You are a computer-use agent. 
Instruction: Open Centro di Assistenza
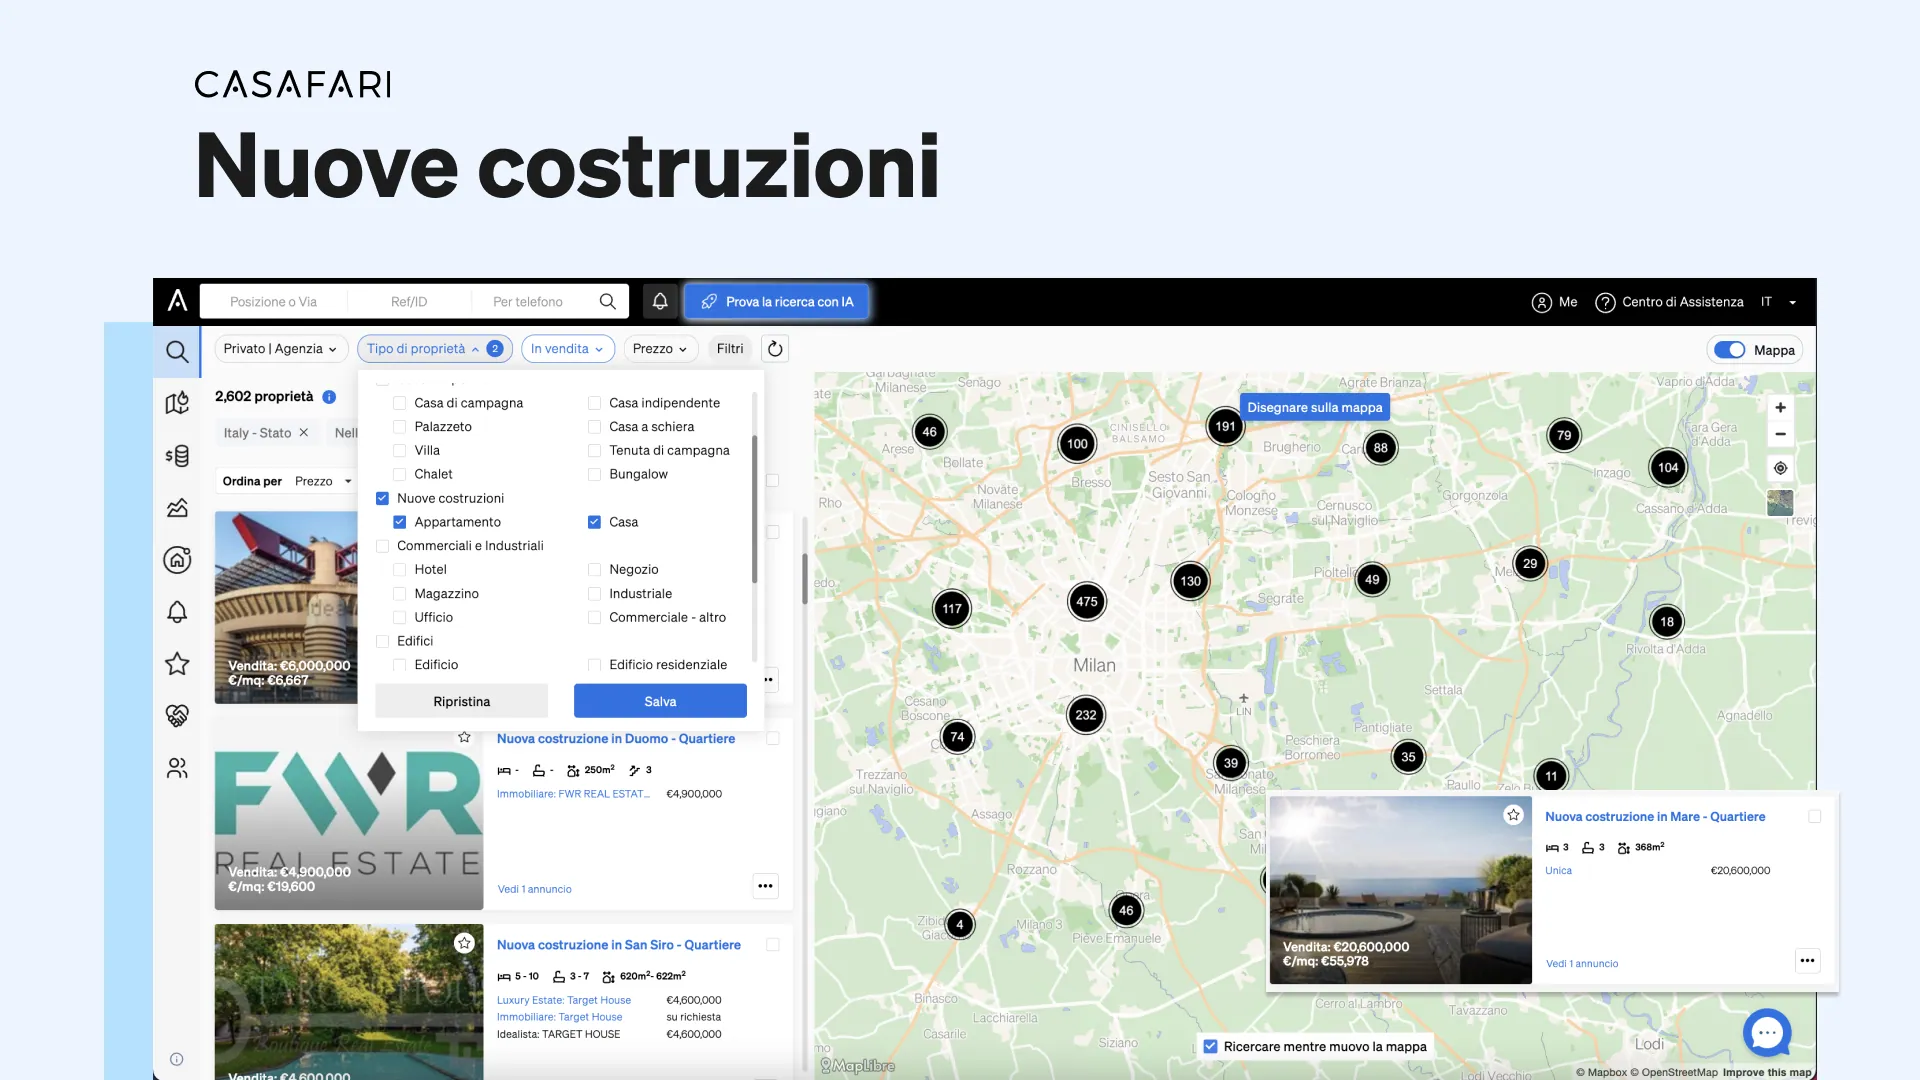point(1669,302)
